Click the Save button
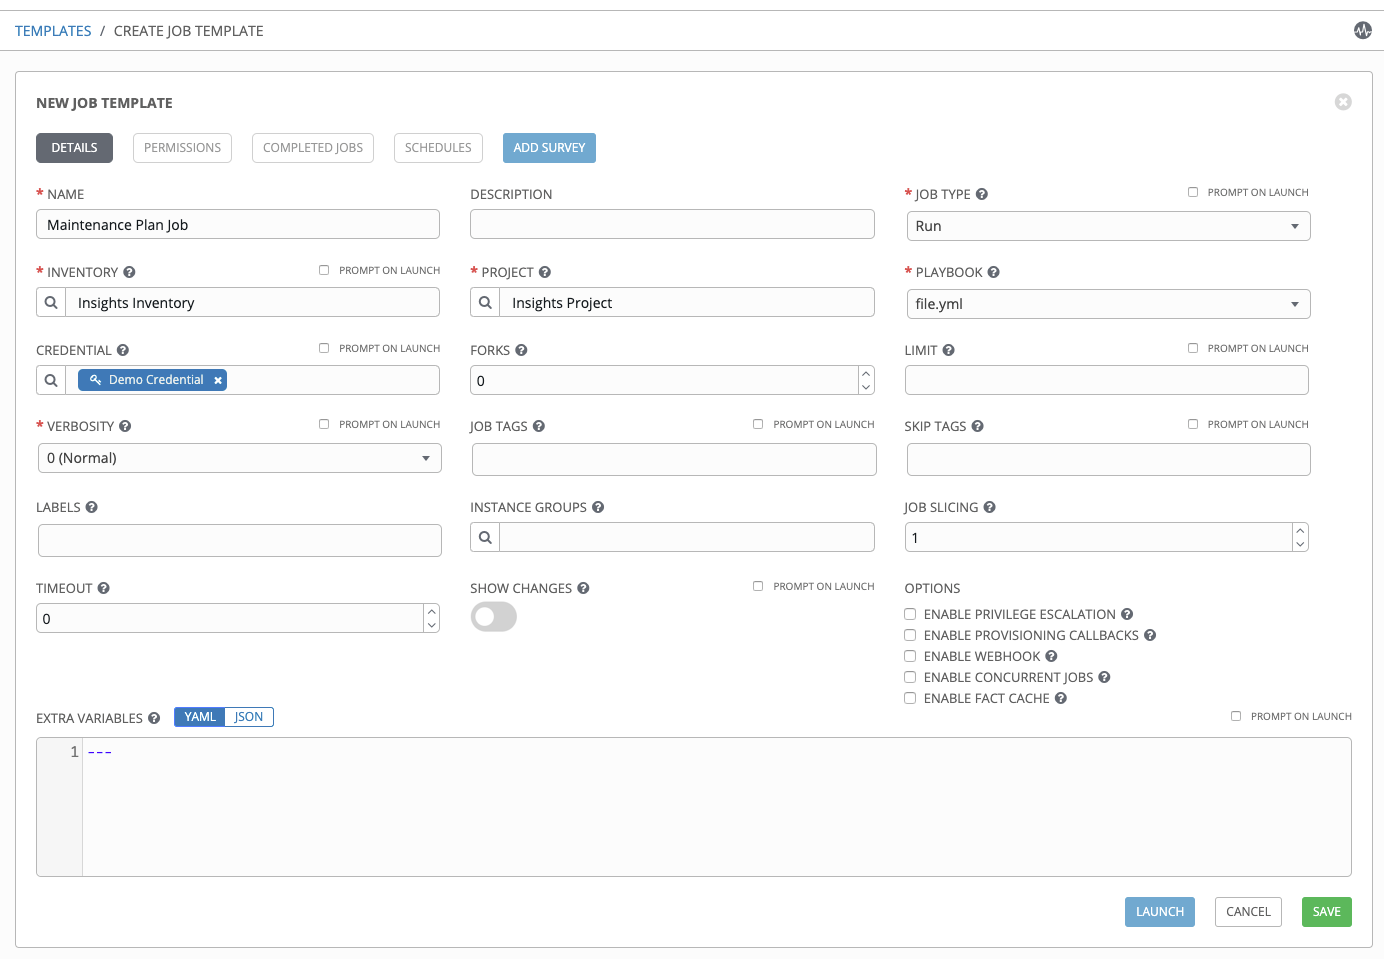1384x959 pixels. tap(1327, 912)
